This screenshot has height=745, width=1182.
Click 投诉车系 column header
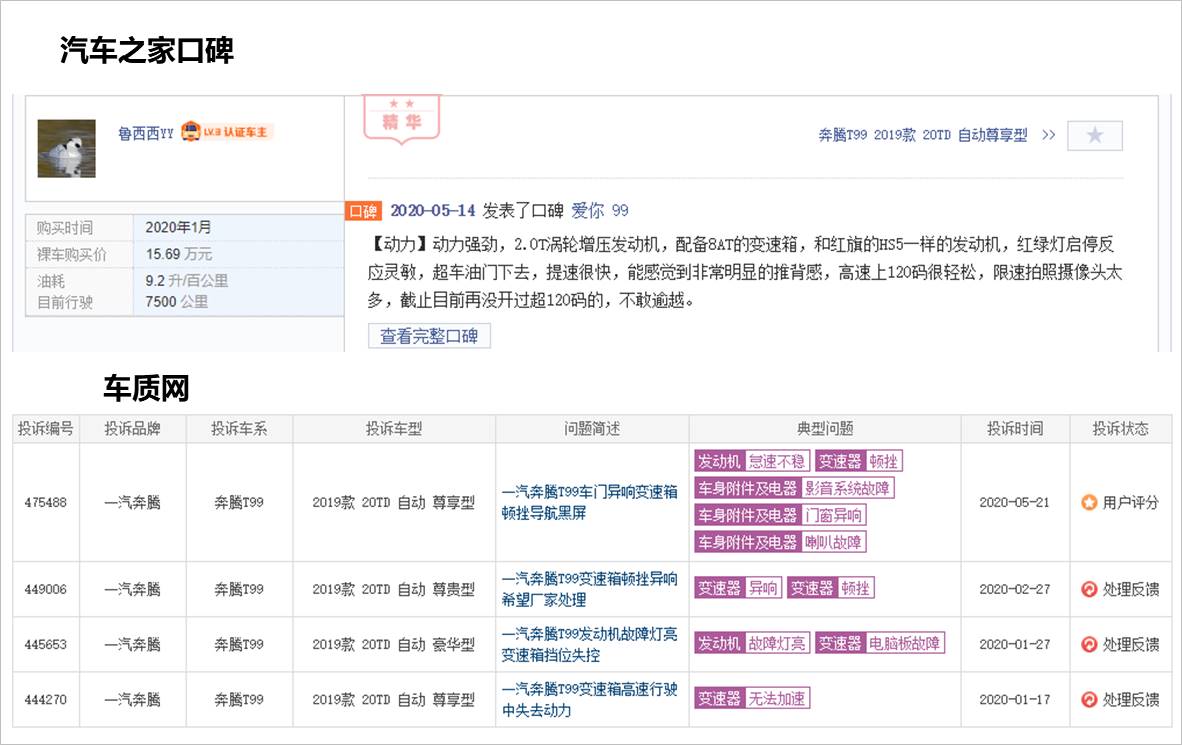pyautogui.click(x=239, y=428)
